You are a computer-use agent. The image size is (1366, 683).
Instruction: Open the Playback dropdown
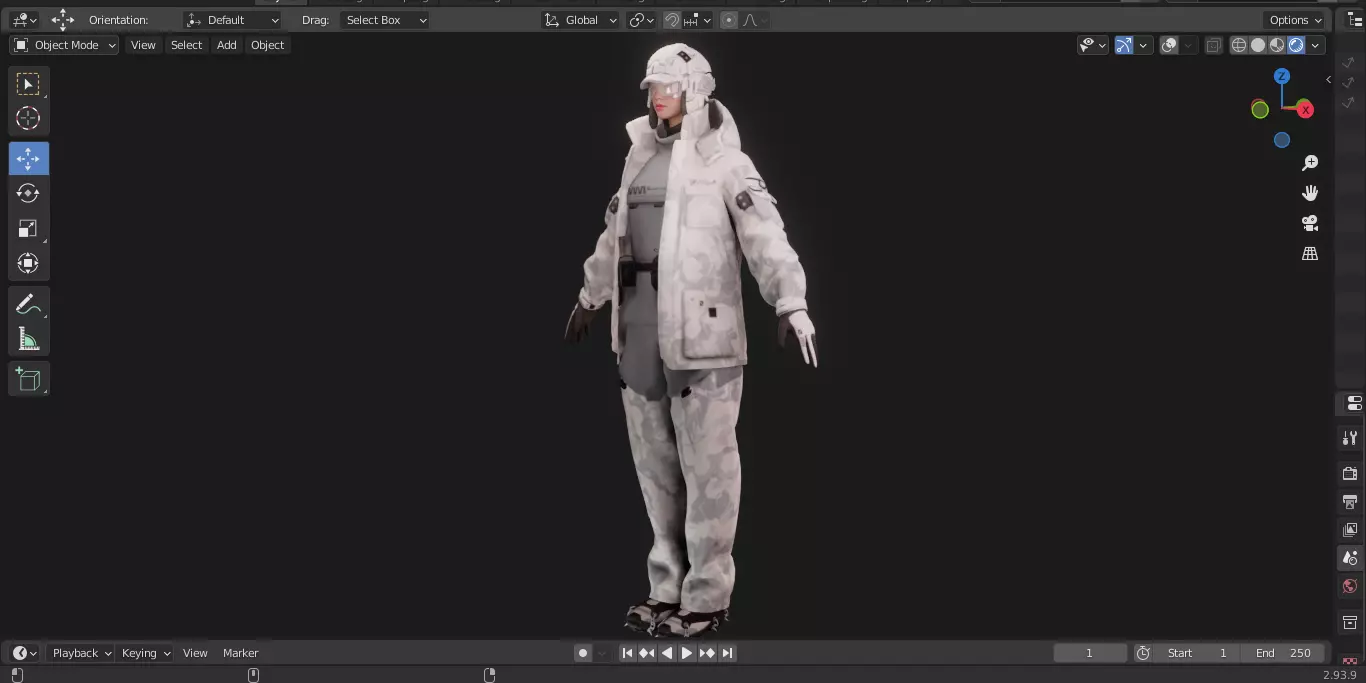(x=80, y=653)
